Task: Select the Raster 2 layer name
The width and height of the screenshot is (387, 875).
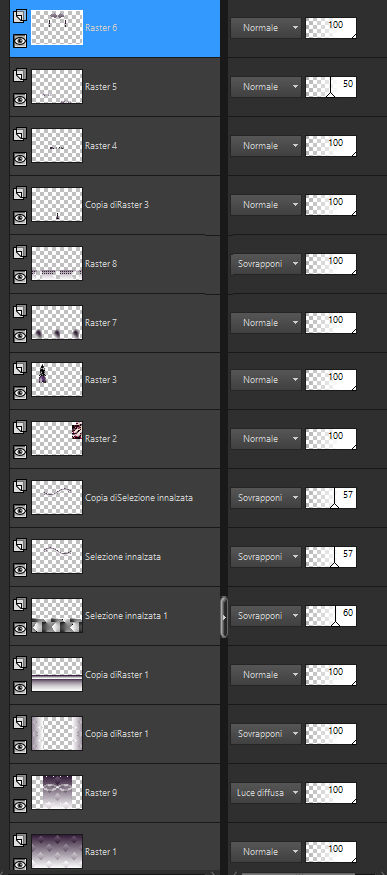Action: (x=101, y=439)
